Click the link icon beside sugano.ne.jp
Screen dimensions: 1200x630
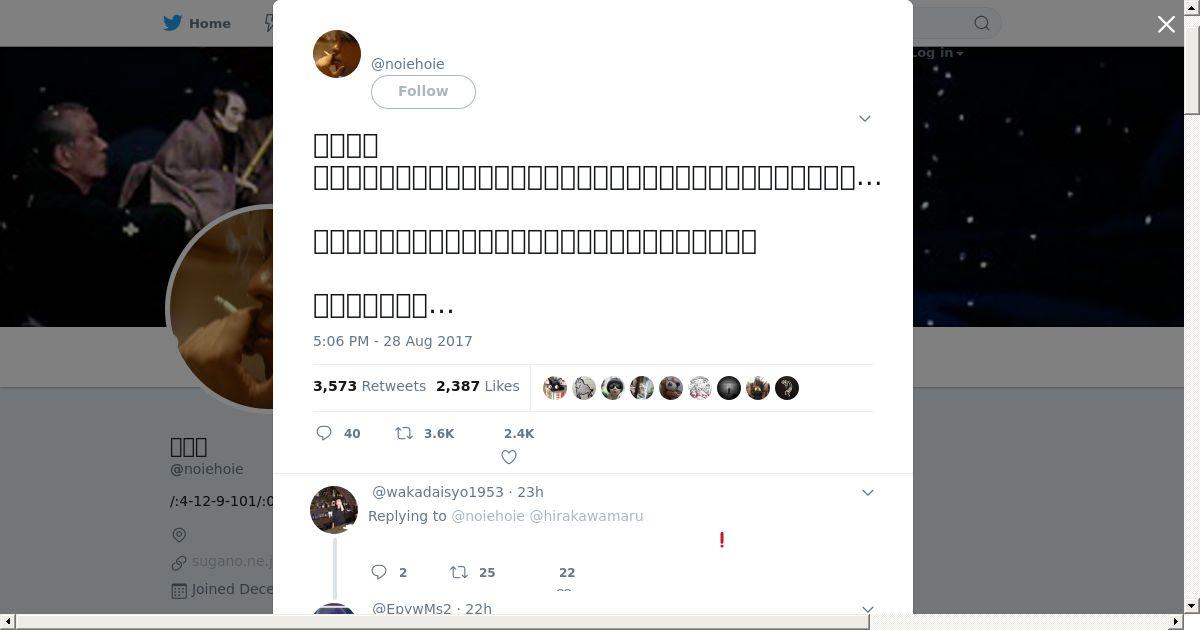[x=179, y=562]
